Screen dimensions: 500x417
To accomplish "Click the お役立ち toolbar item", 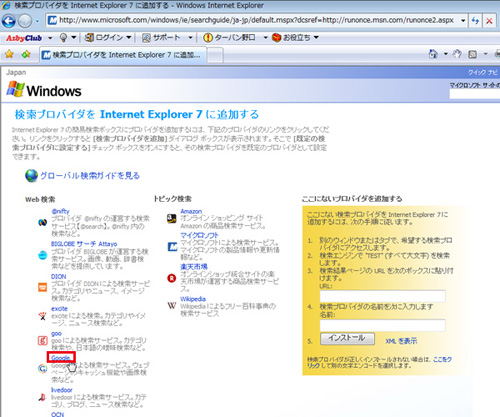I will click(291, 38).
